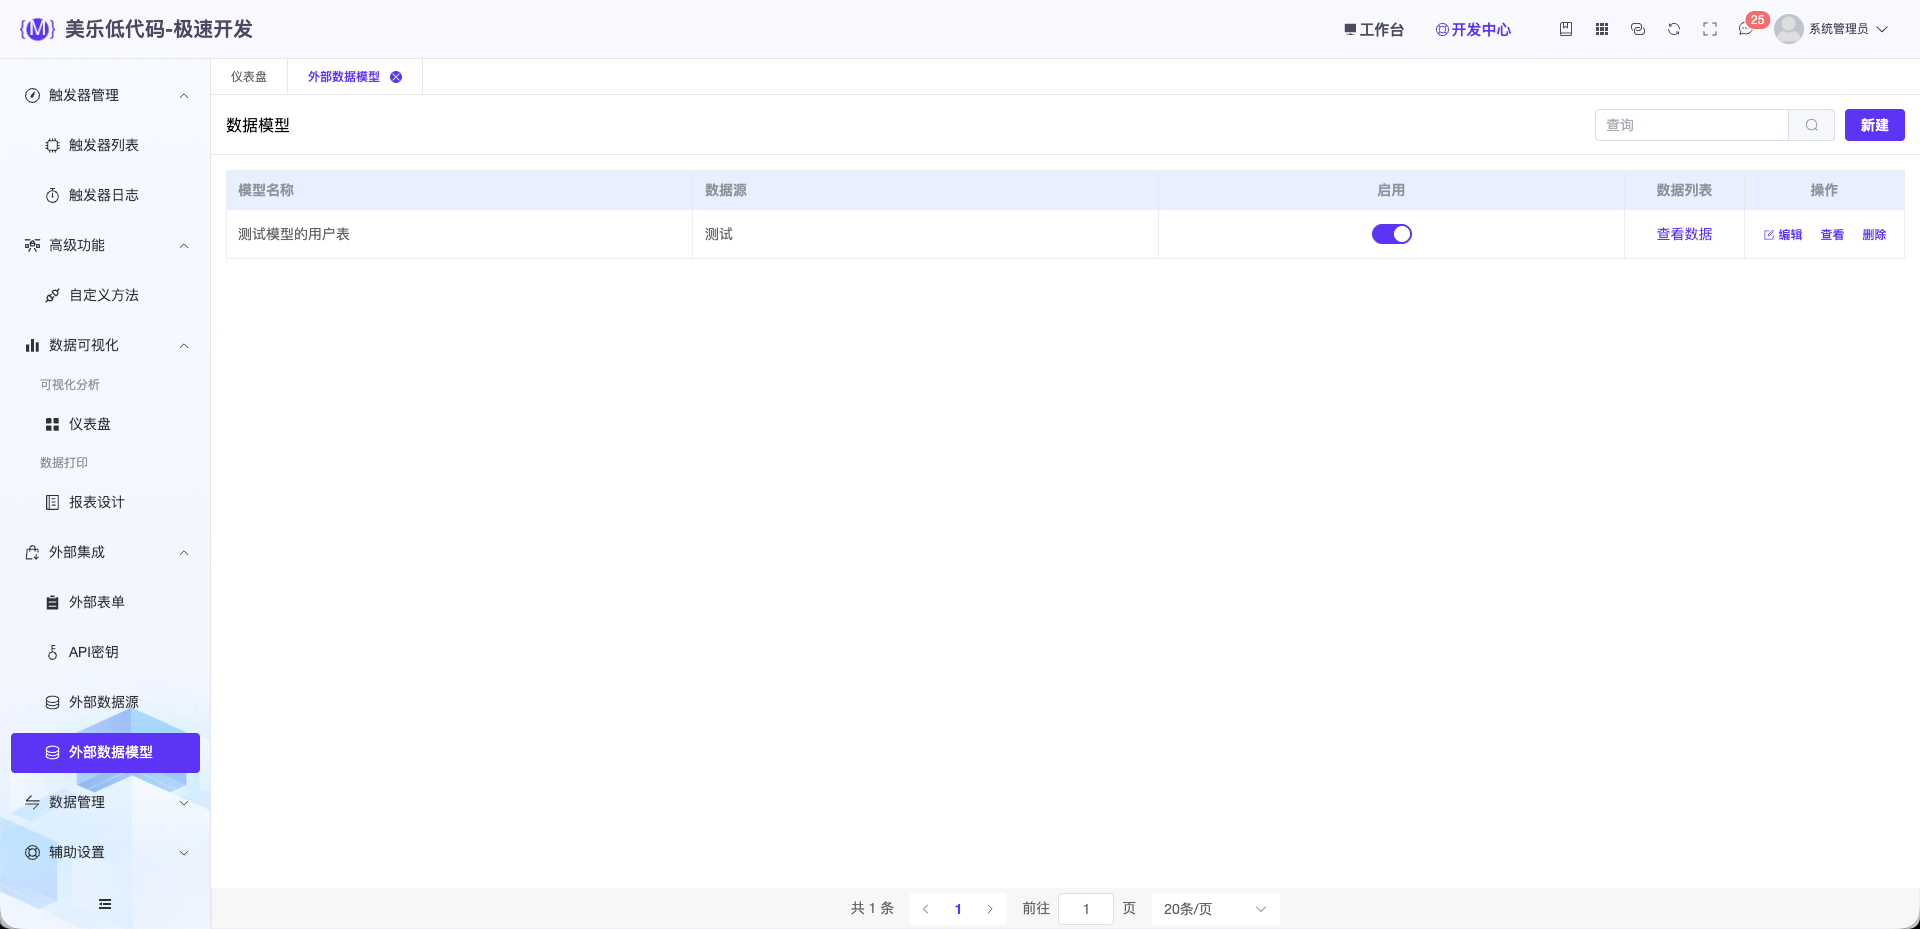Click the 新建 button
Screen dimensions: 1920x929
click(1874, 125)
